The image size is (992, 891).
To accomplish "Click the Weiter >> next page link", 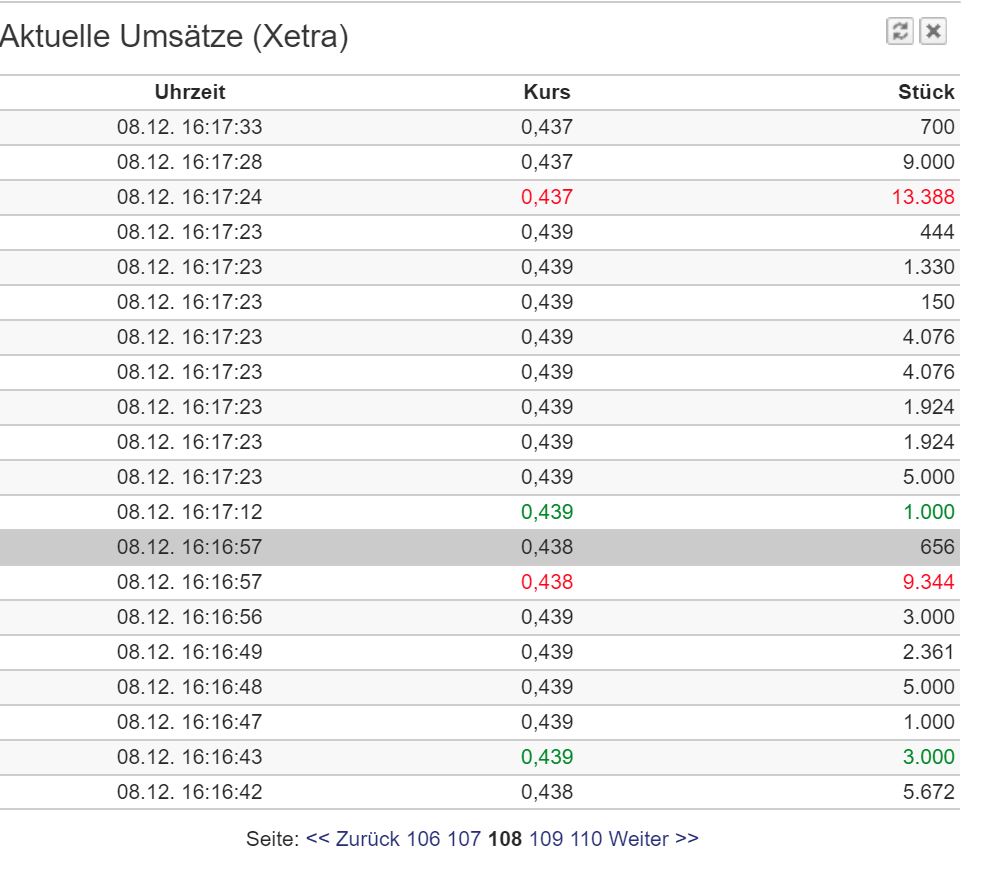I will (654, 838).
